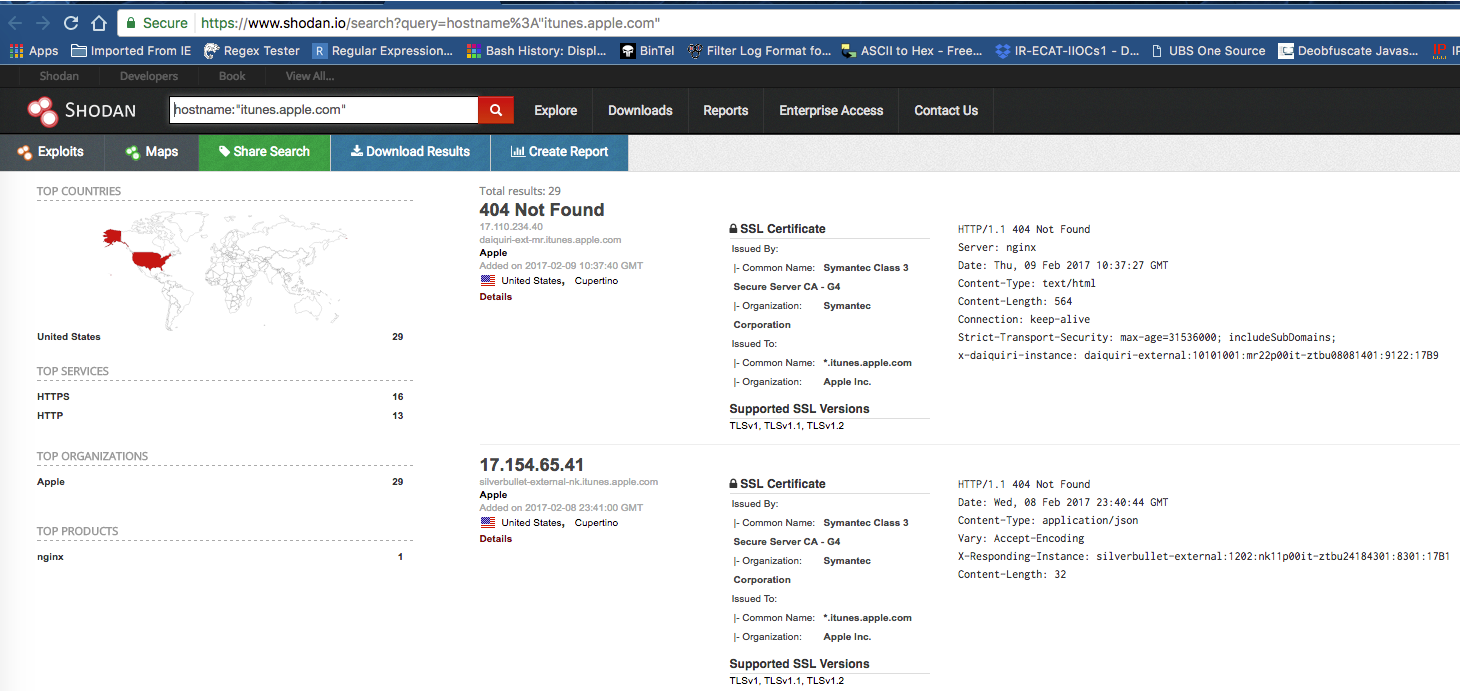This screenshot has width=1461, height=691.
Task: Click the red United States map region
Action: (152, 260)
